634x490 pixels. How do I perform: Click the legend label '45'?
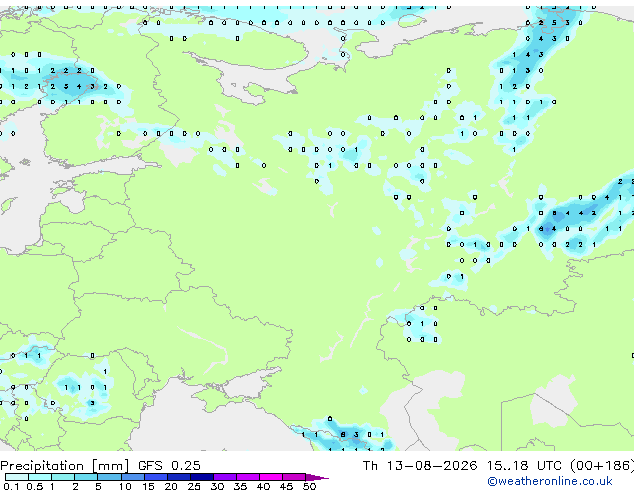[287, 486]
